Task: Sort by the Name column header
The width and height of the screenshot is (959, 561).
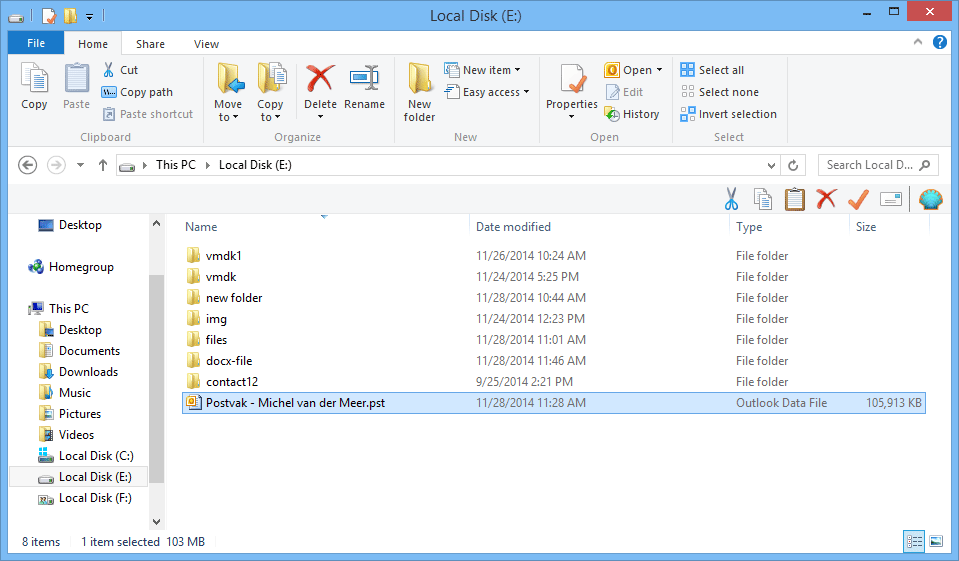Action: coord(201,227)
